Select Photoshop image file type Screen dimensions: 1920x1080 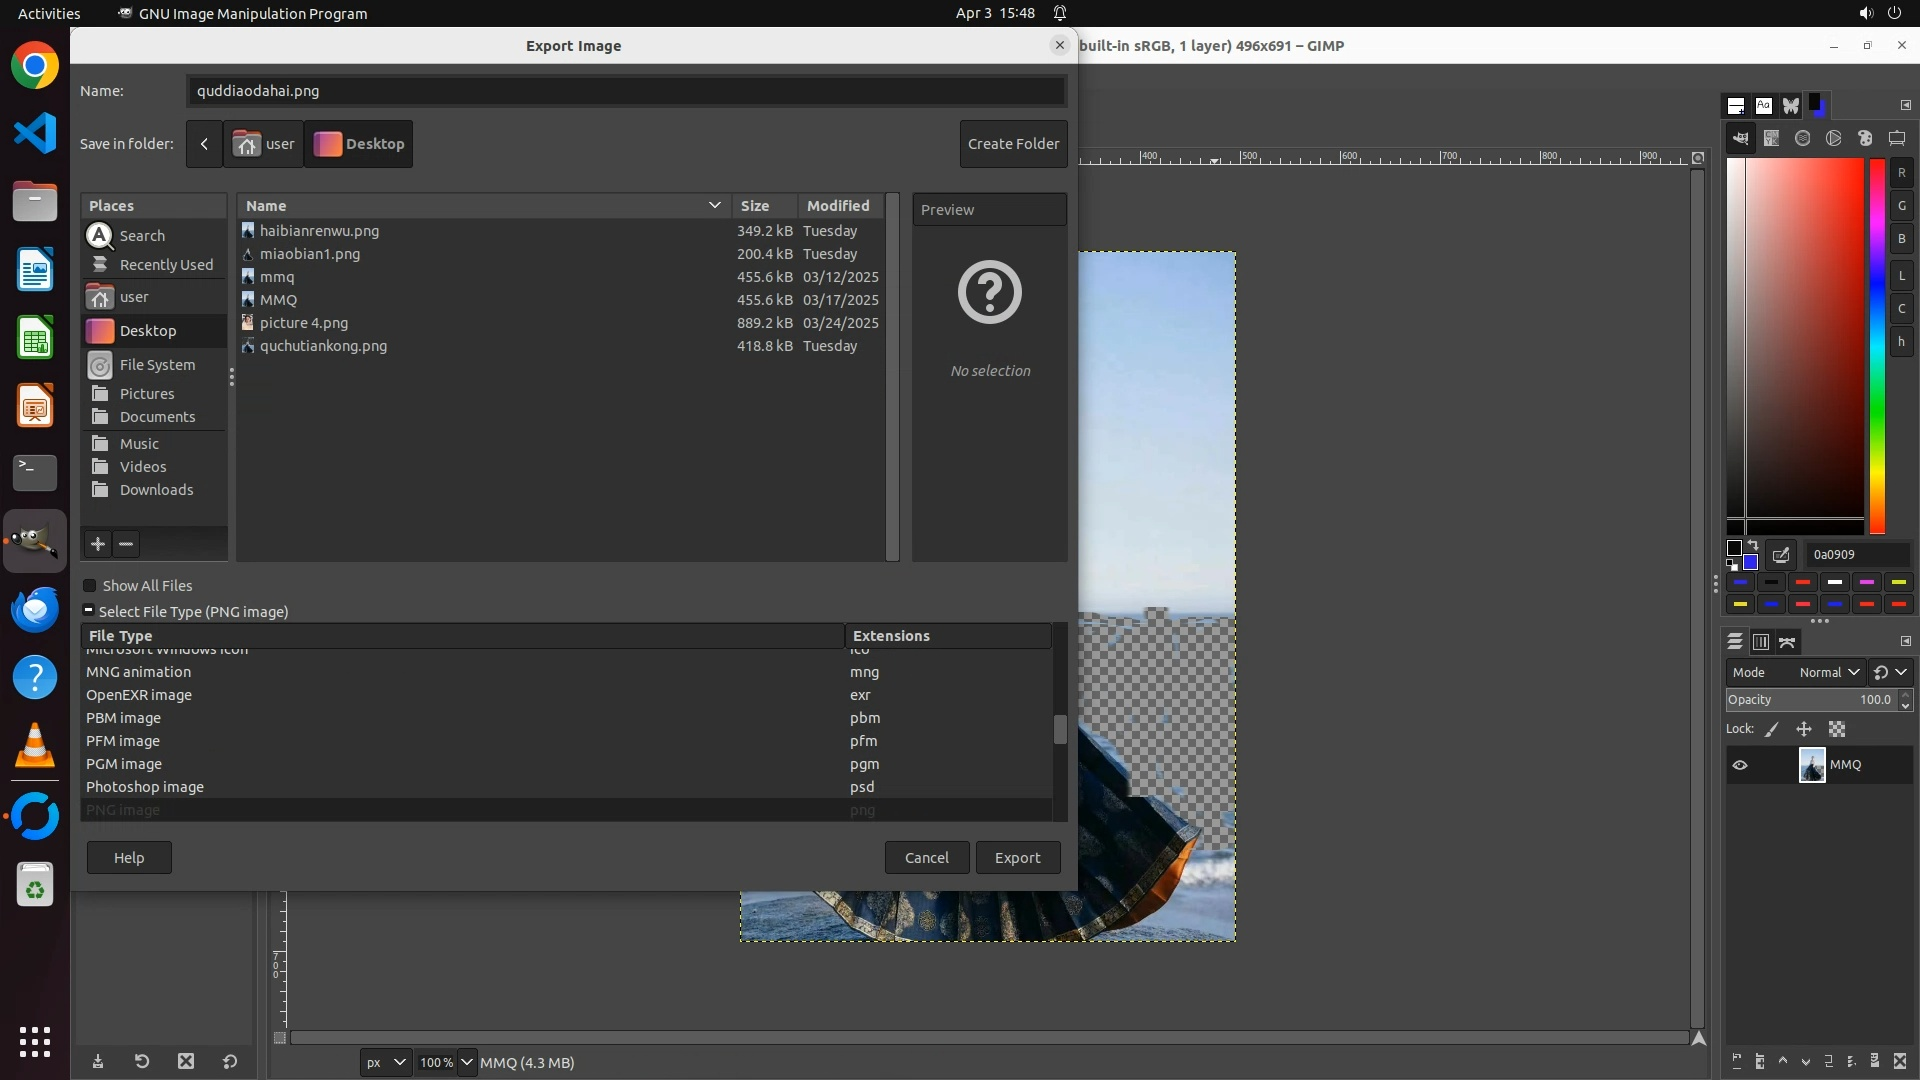pos(145,787)
